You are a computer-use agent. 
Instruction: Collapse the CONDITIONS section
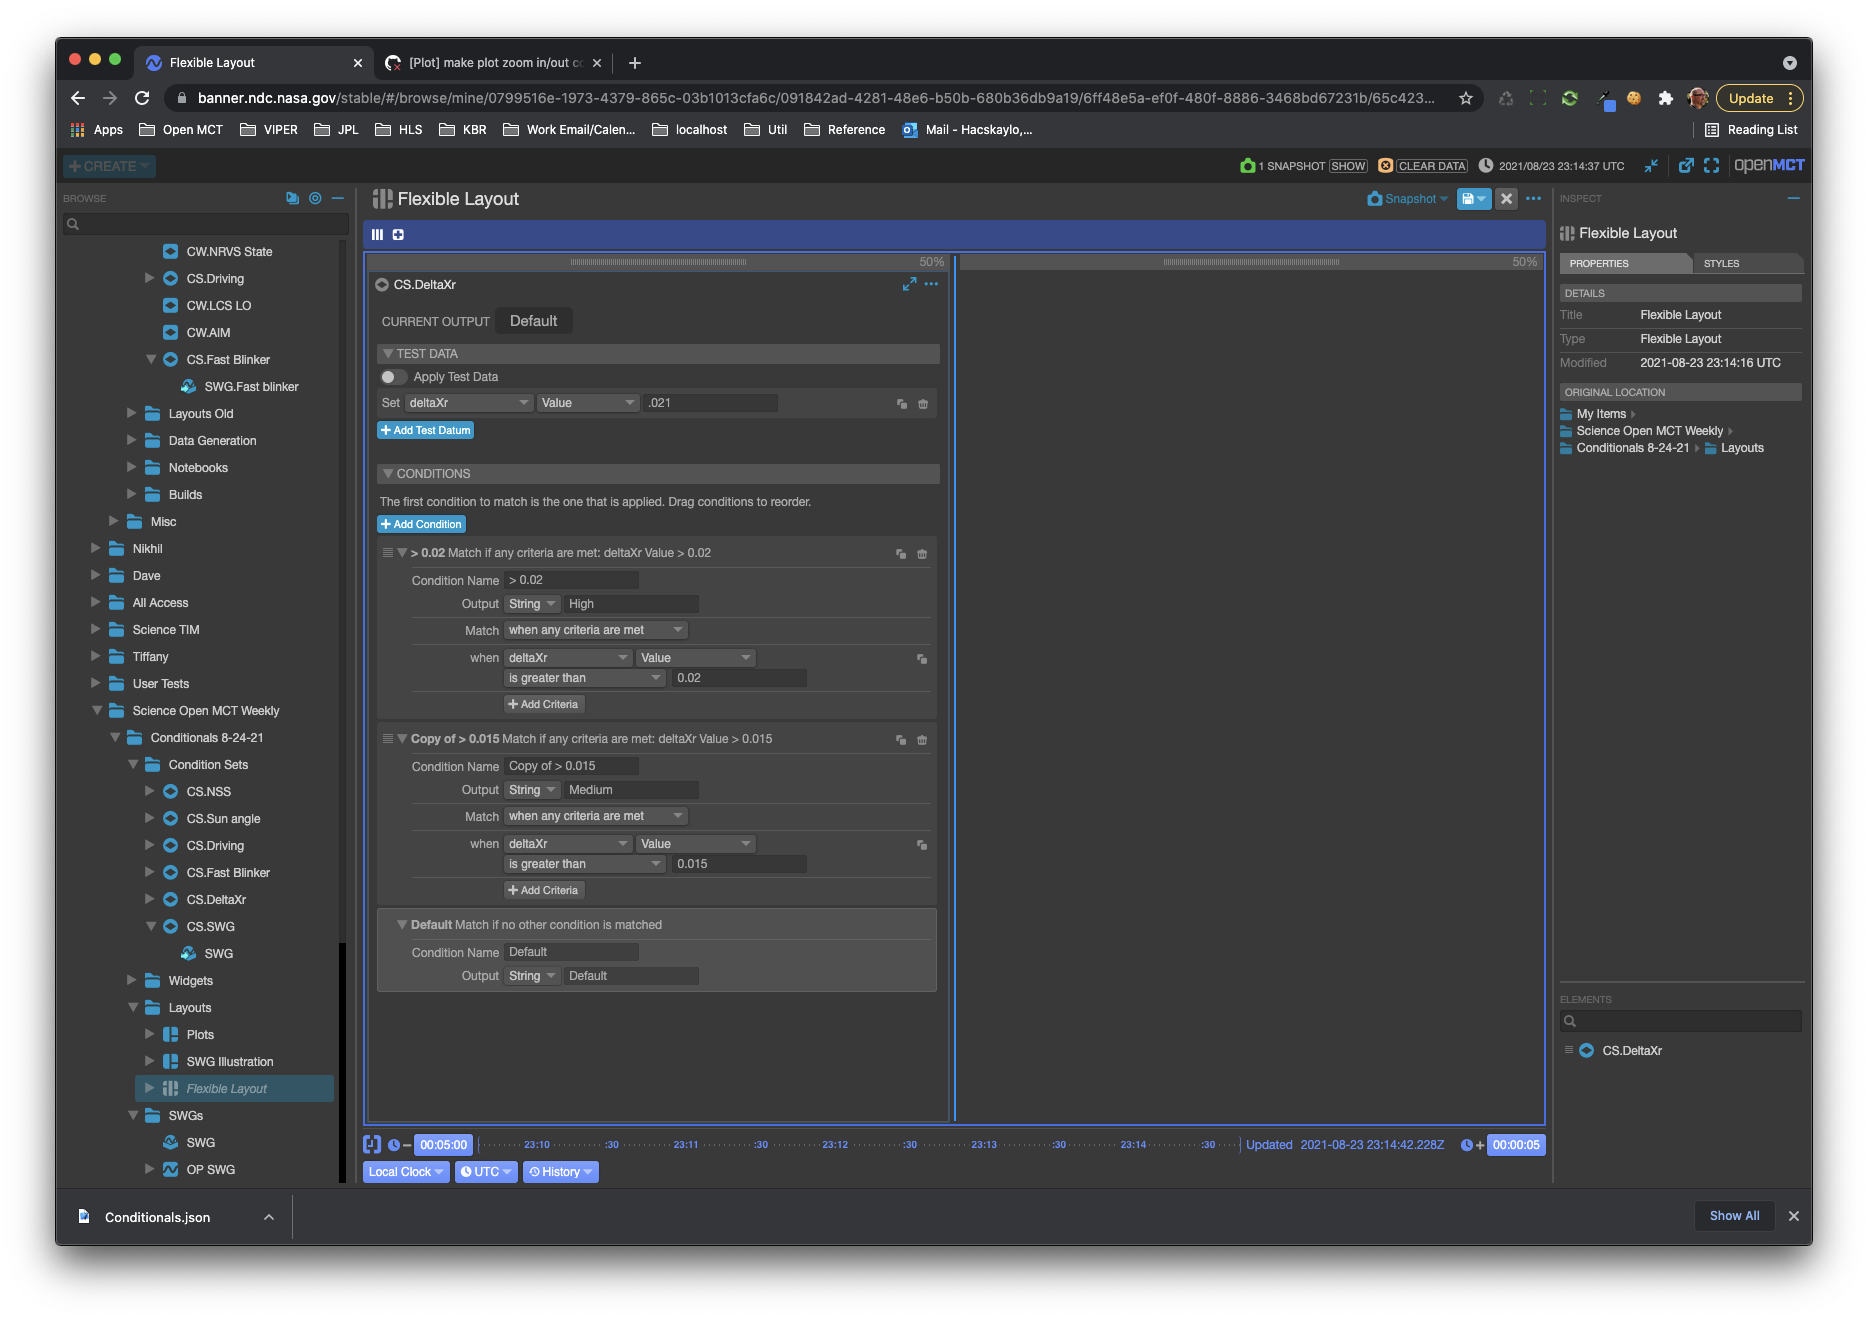[388, 473]
